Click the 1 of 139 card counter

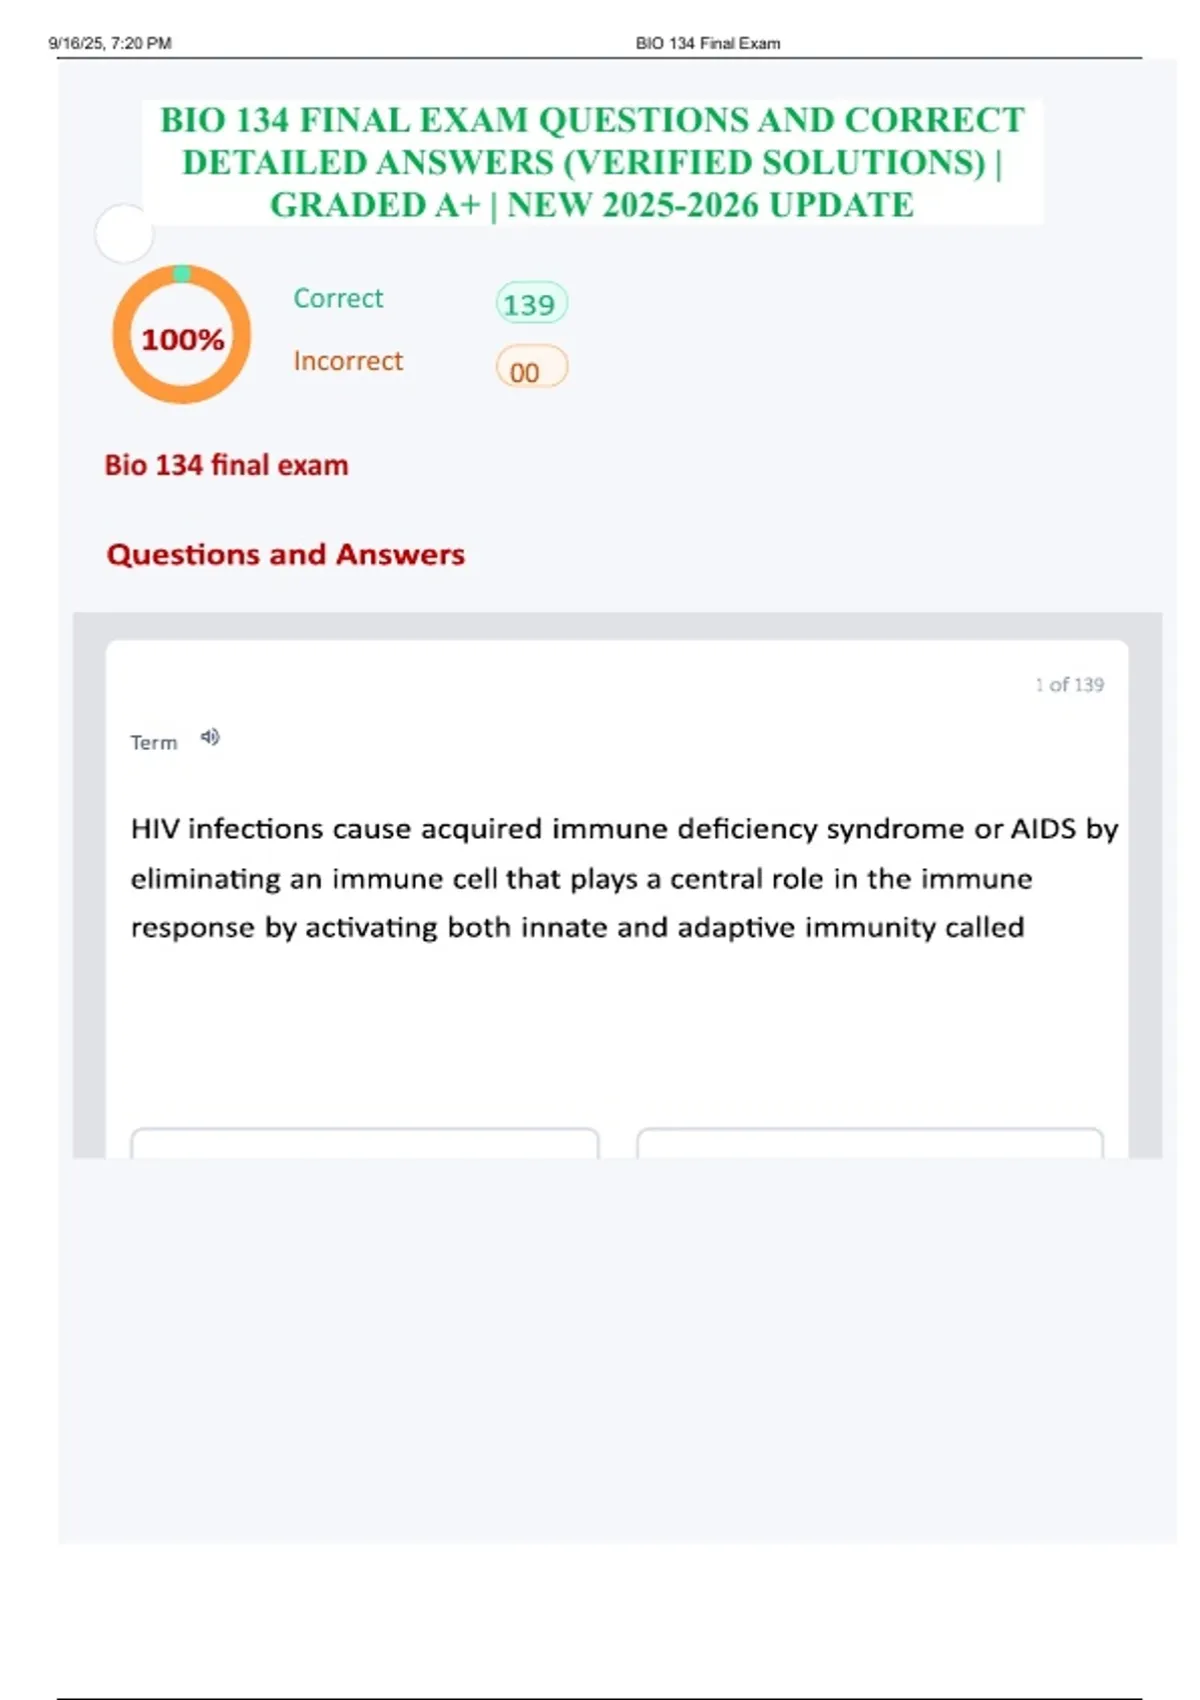click(1069, 684)
